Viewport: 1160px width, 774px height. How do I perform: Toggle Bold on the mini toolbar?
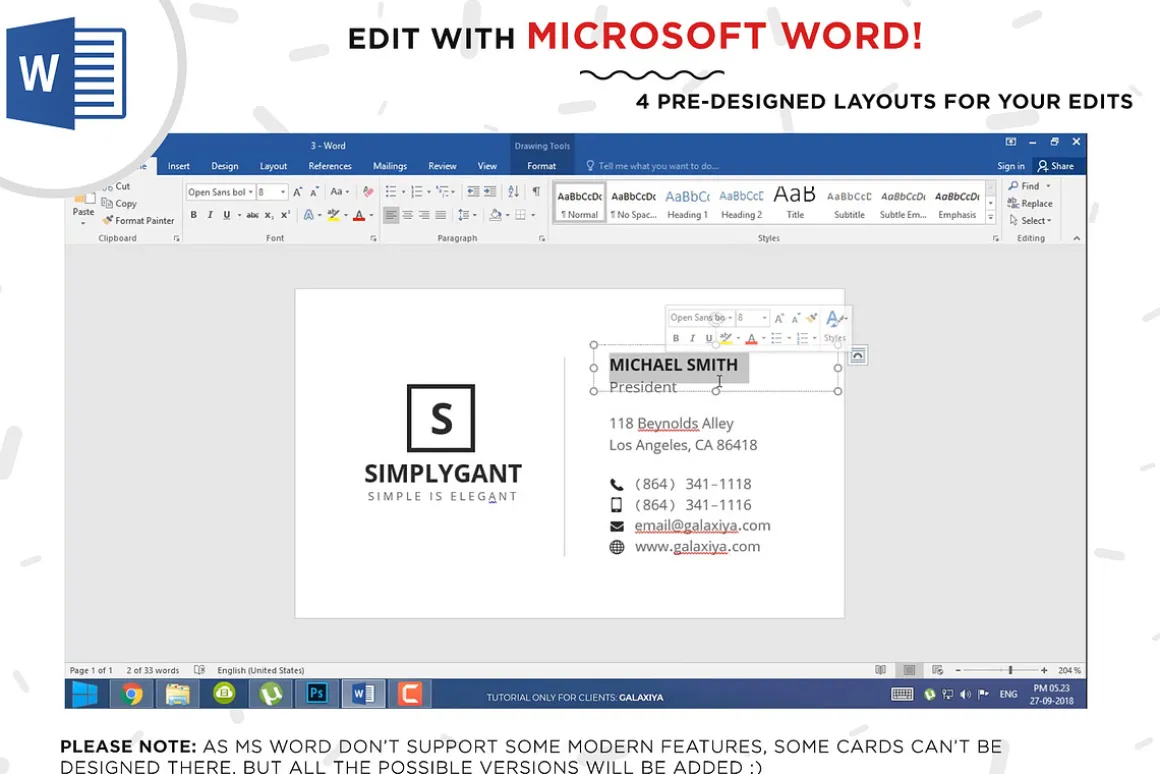(x=675, y=338)
